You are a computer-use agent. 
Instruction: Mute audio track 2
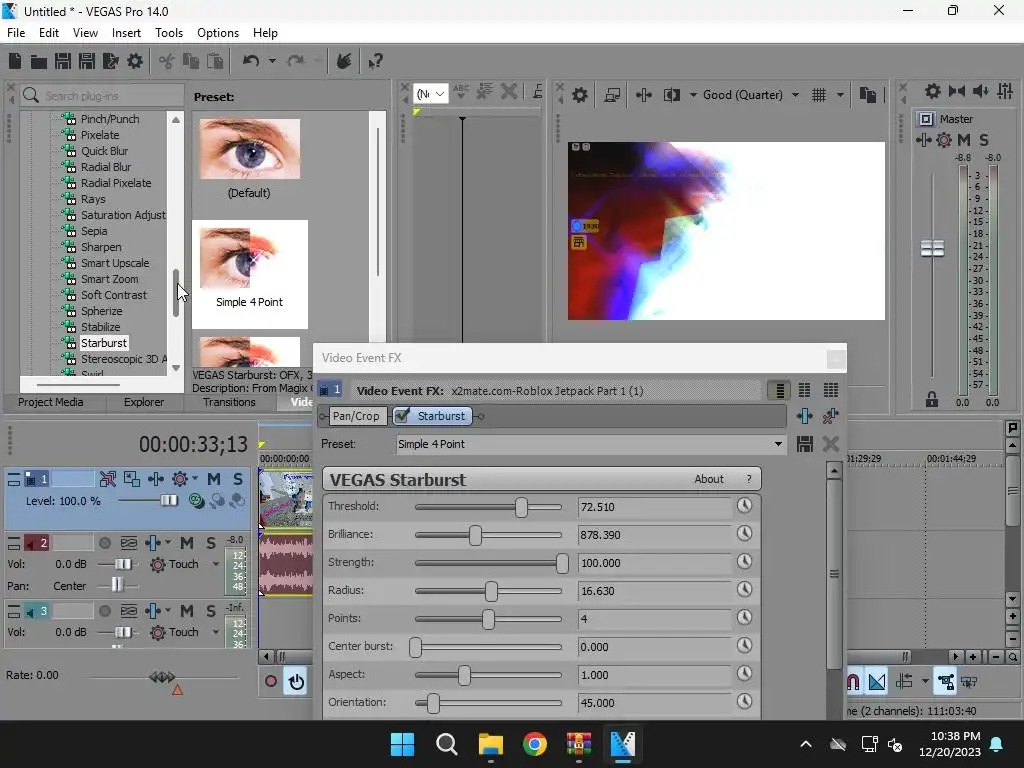click(187, 543)
